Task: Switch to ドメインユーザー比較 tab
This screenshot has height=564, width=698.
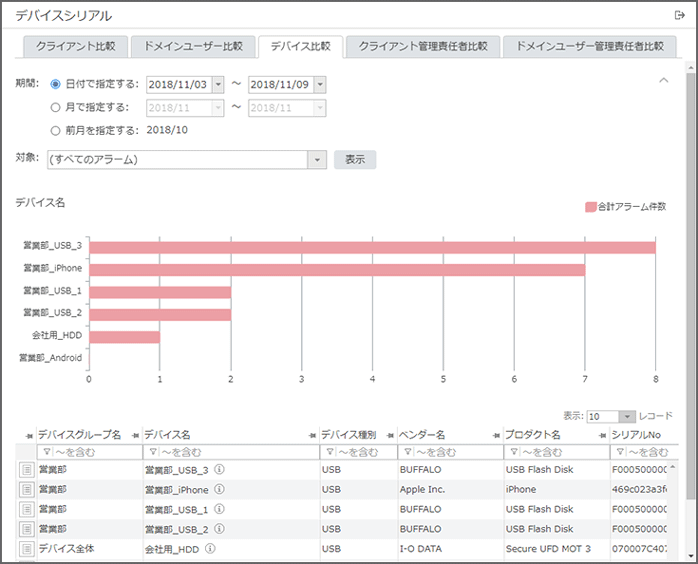Action: pos(193,46)
